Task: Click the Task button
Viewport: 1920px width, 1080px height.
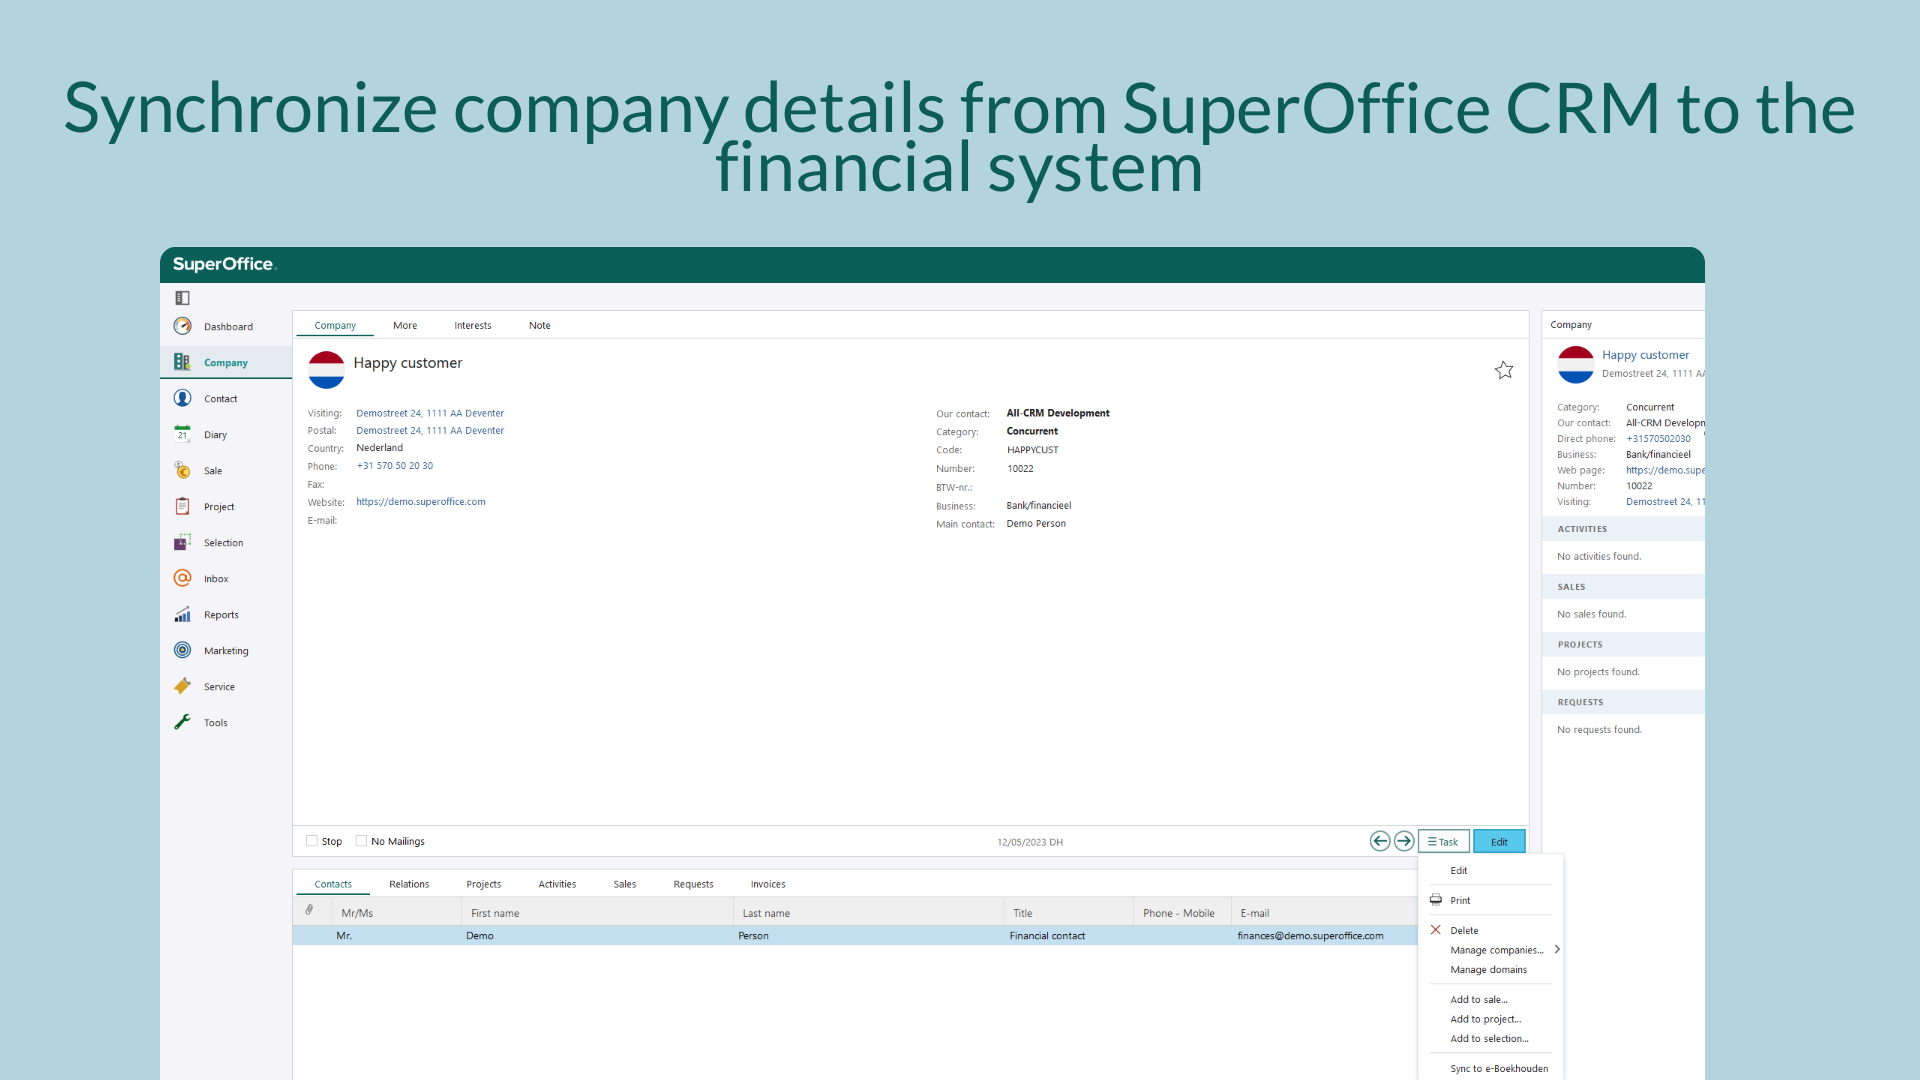Action: coord(1443,841)
